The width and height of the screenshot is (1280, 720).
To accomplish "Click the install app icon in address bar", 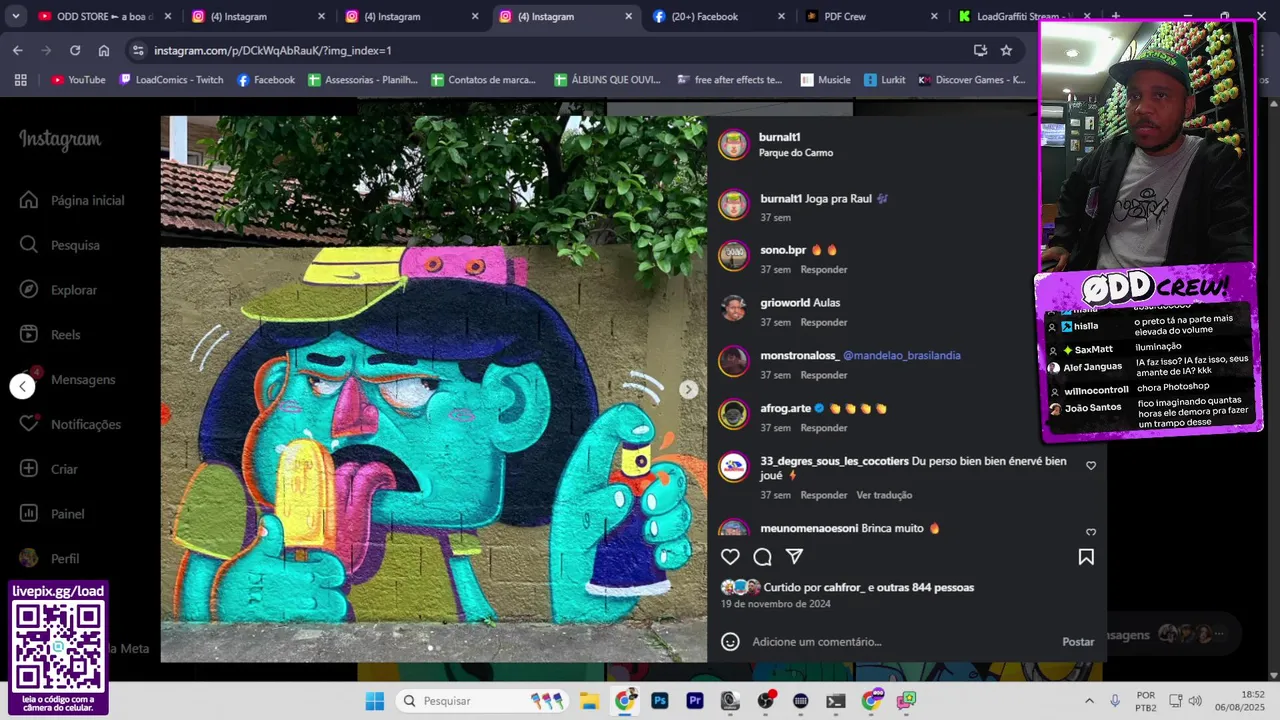I will pyautogui.click(x=980, y=50).
